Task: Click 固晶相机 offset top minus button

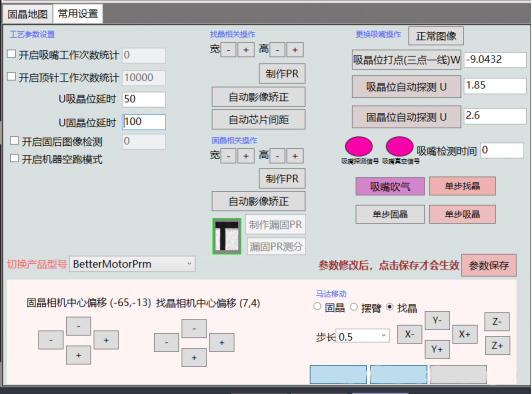Action: pos(78,326)
